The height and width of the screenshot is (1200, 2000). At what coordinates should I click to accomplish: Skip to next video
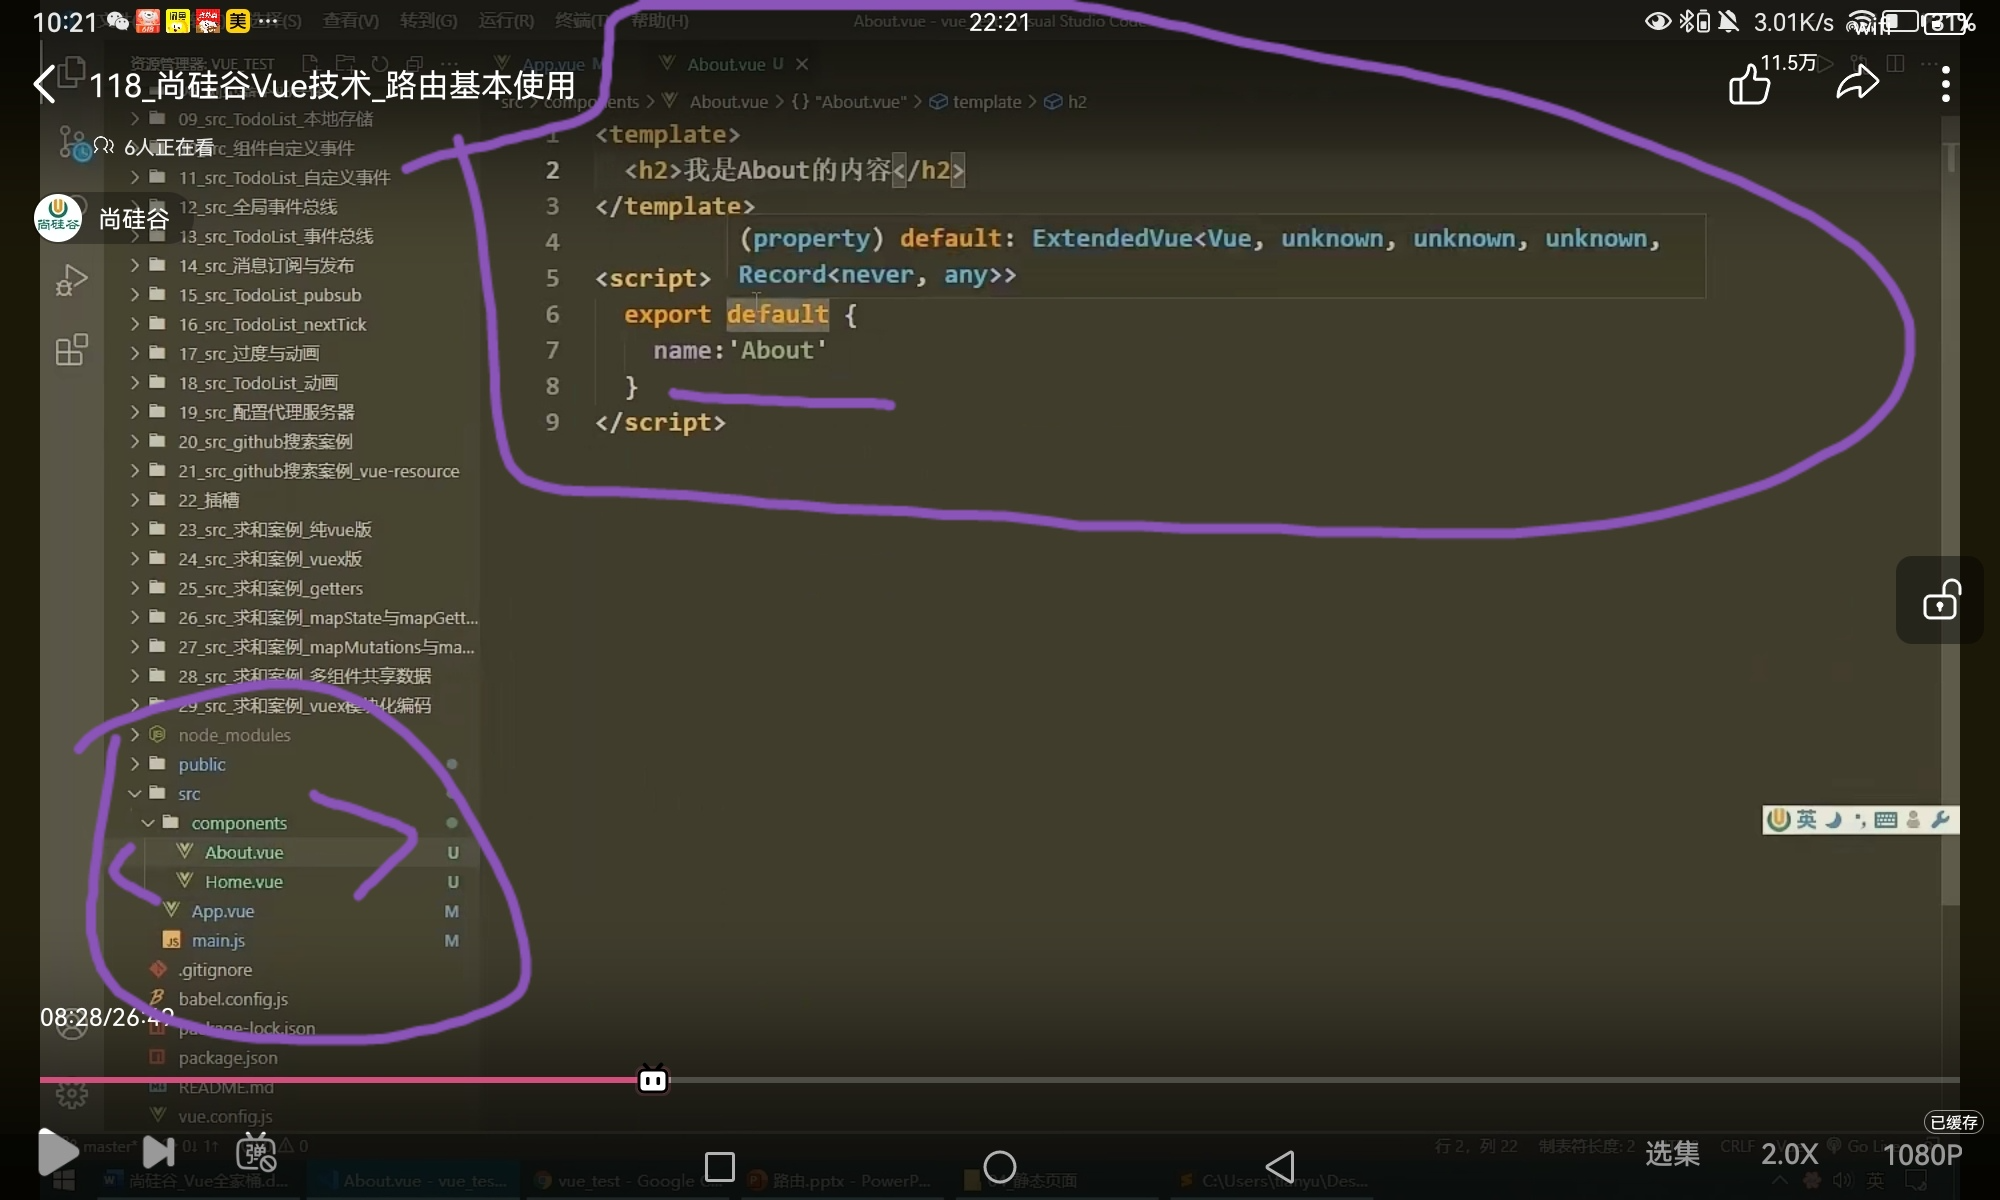click(158, 1153)
